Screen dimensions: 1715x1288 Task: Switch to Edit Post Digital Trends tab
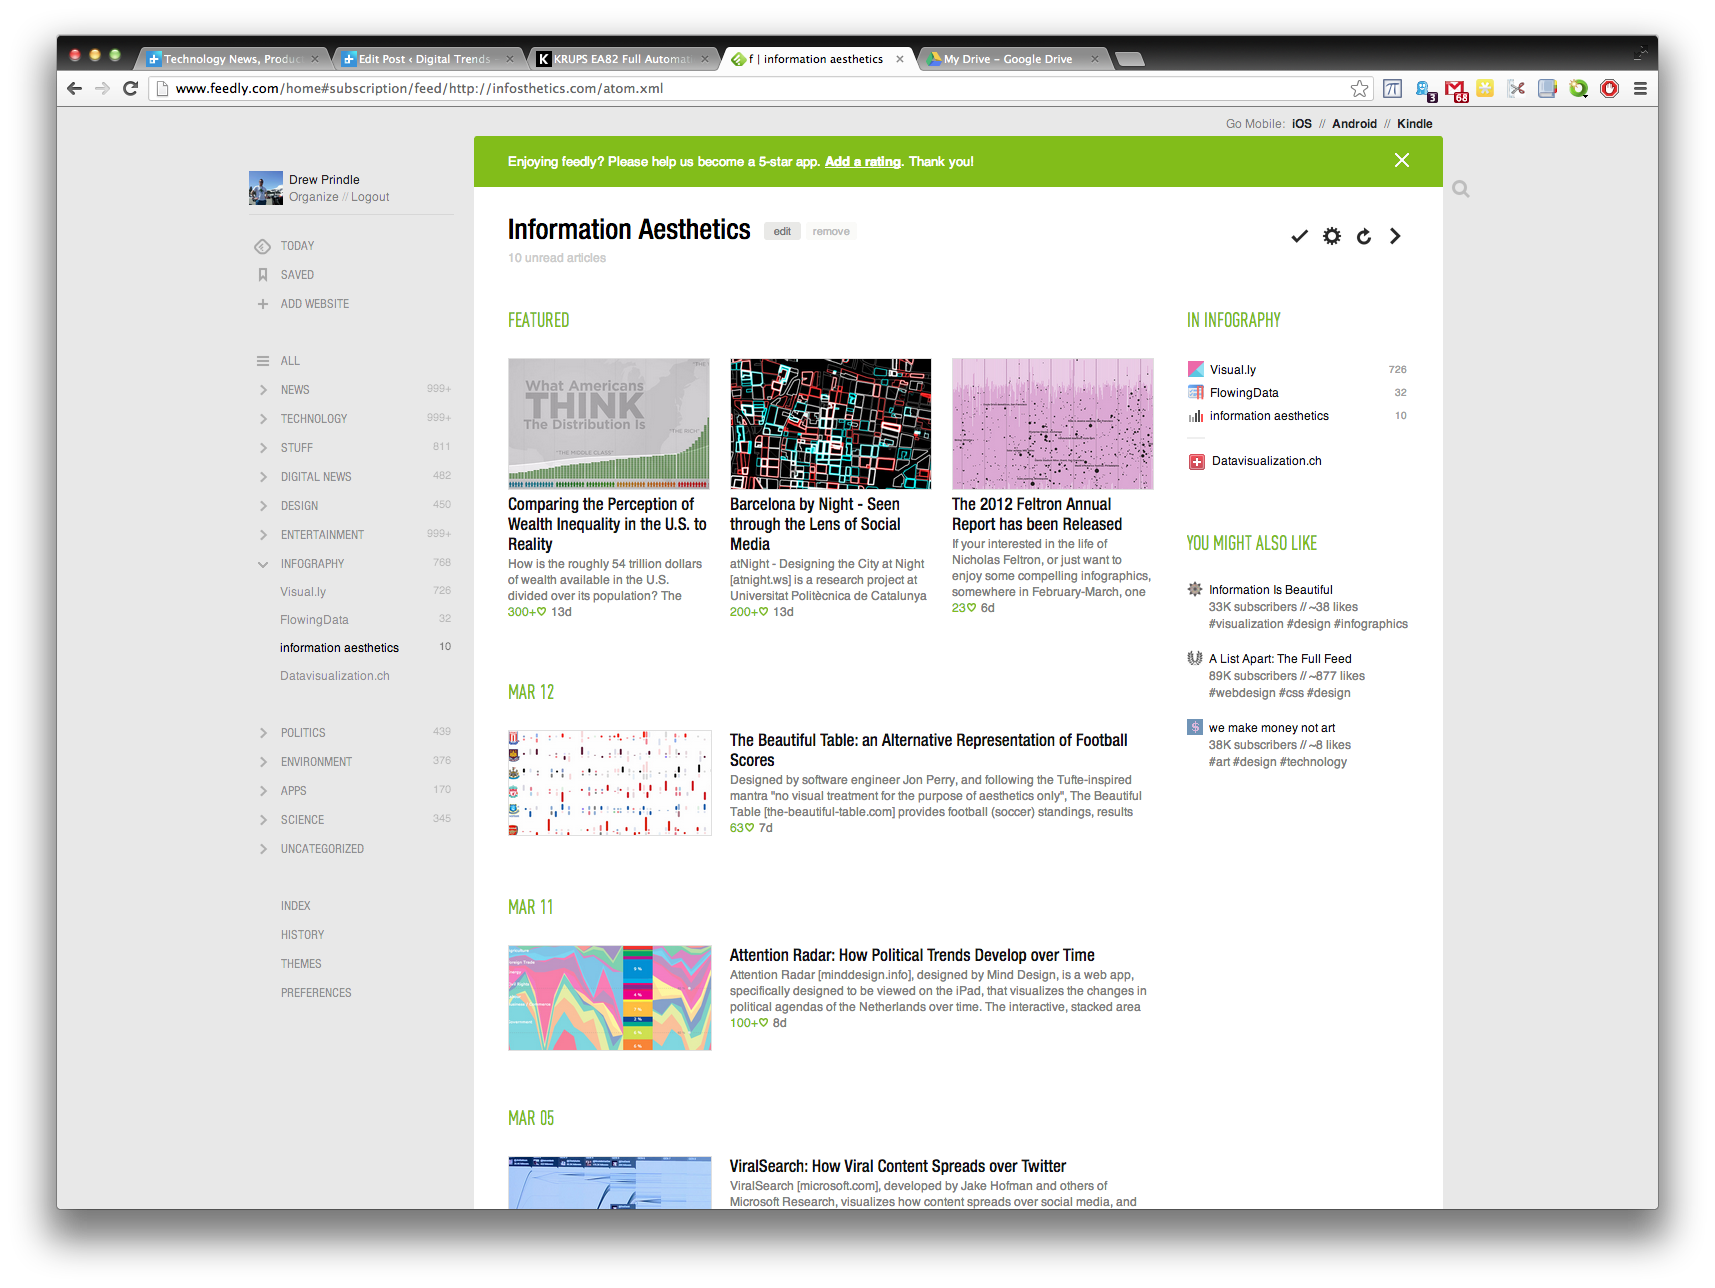[x=427, y=59]
